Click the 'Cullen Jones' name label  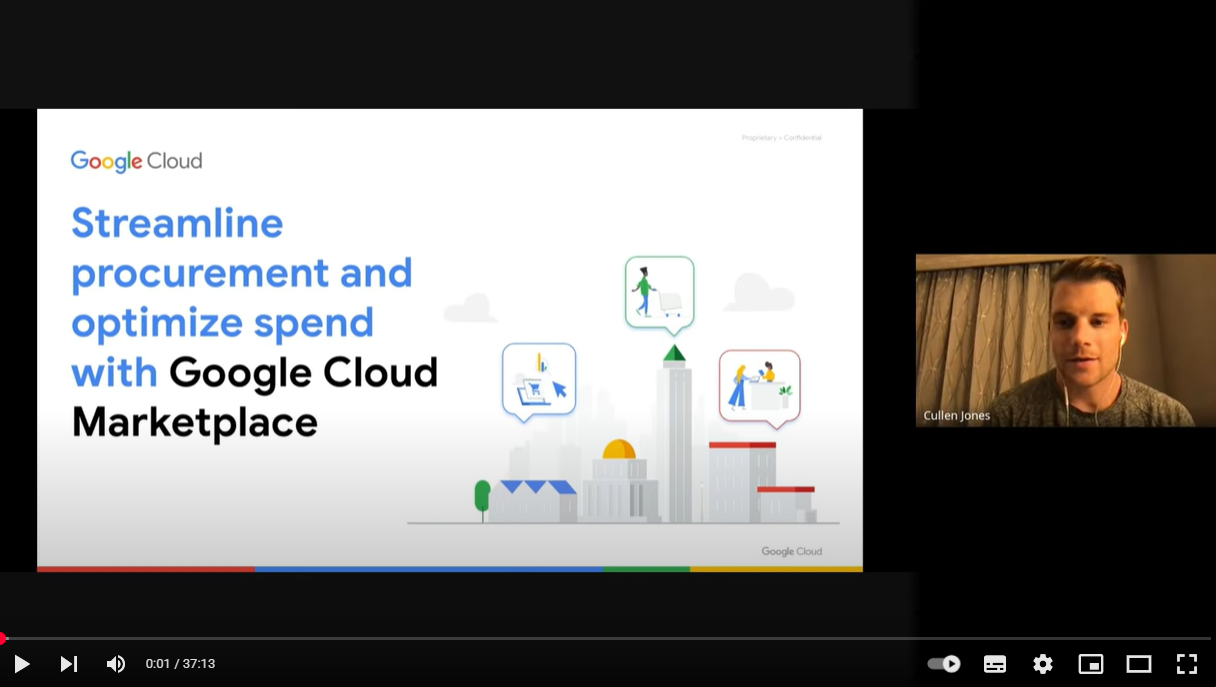(957, 416)
